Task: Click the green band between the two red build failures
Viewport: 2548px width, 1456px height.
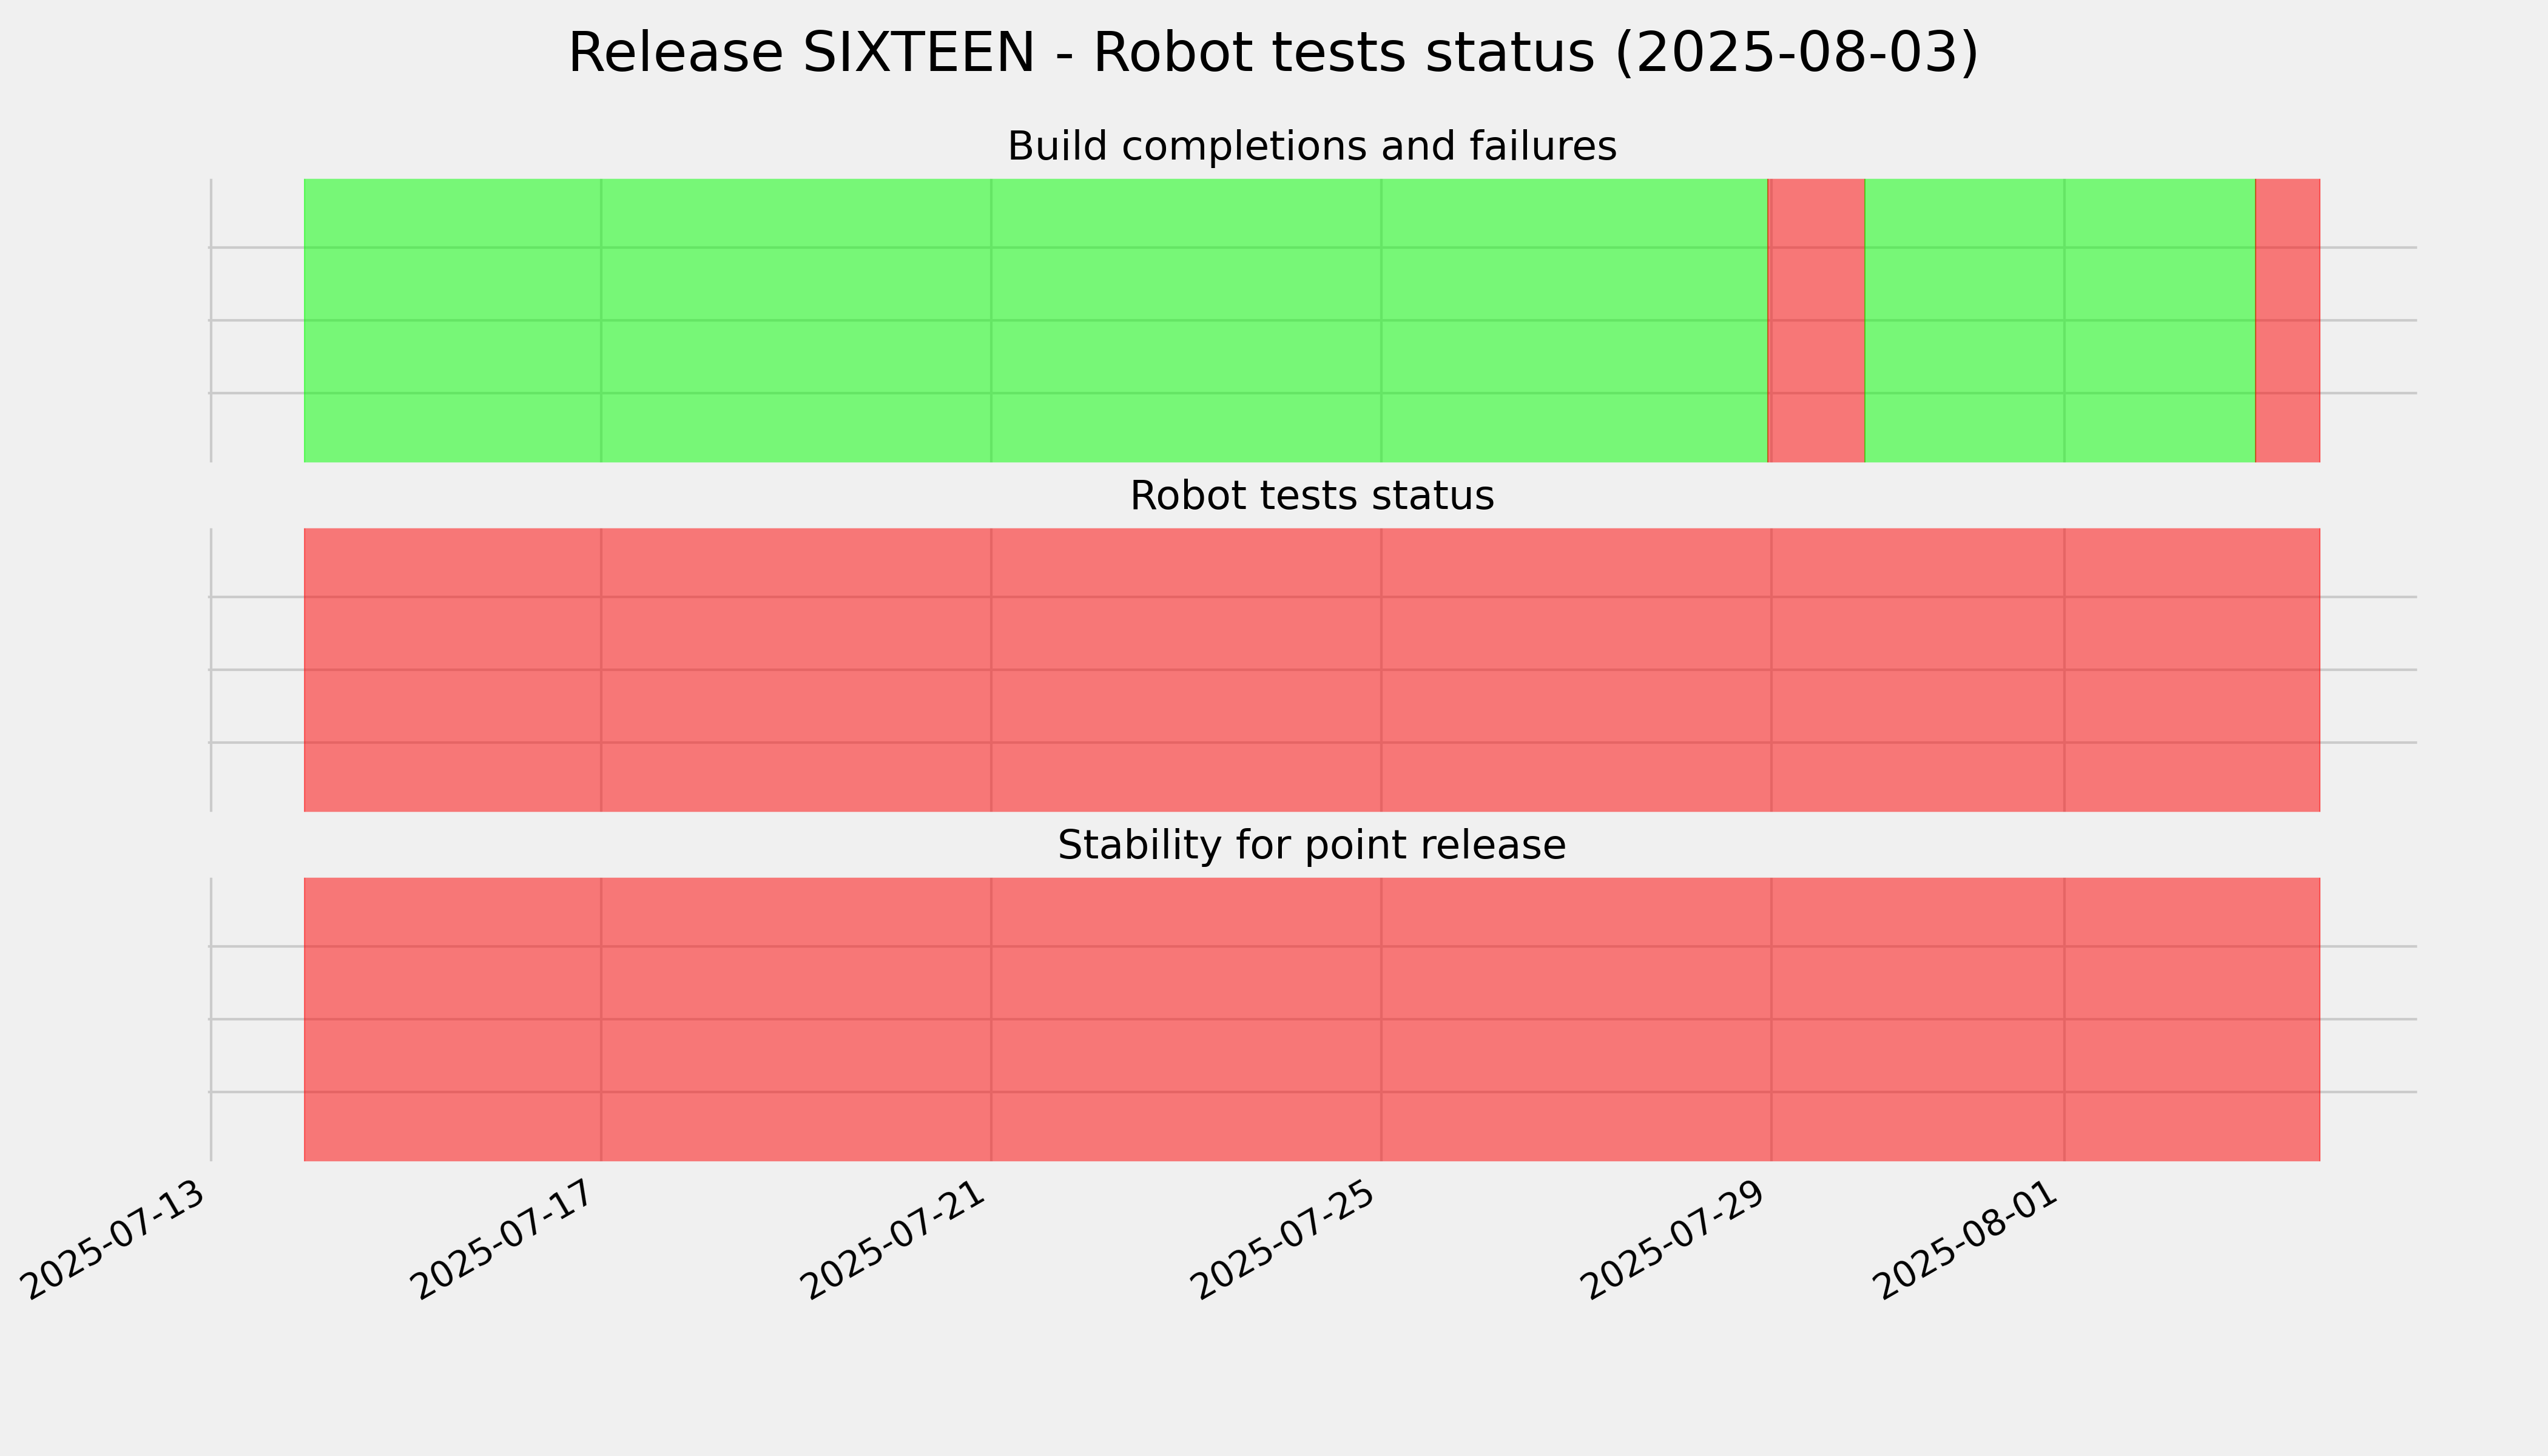Action: click(x=2060, y=320)
